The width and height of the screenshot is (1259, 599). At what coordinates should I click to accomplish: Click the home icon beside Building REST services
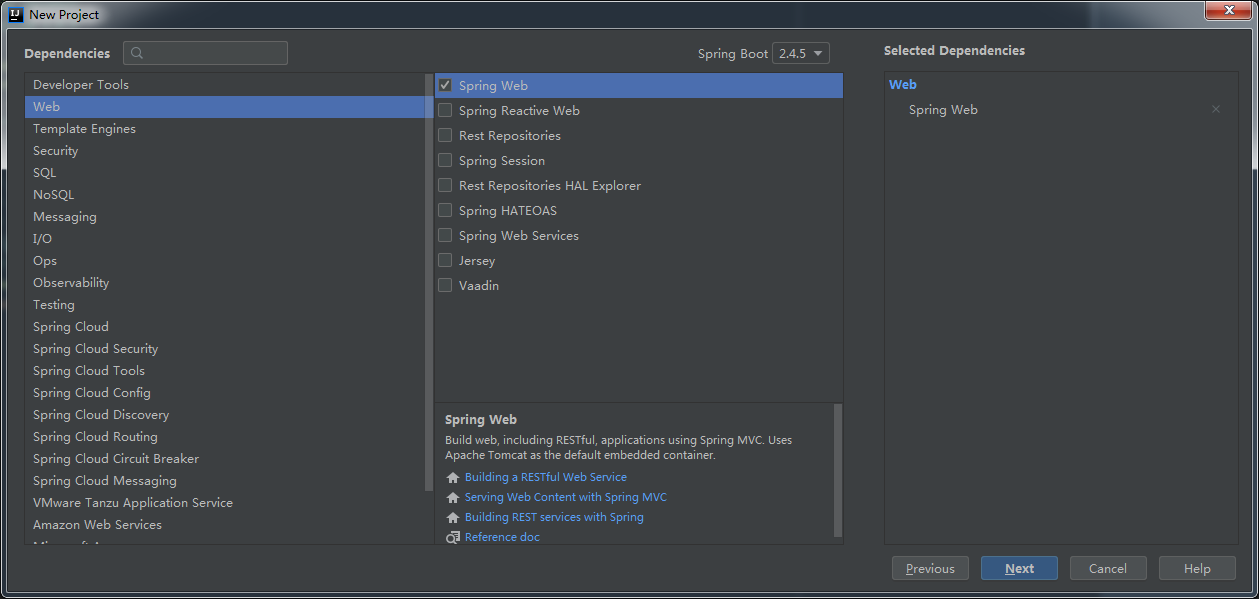(x=453, y=518)
